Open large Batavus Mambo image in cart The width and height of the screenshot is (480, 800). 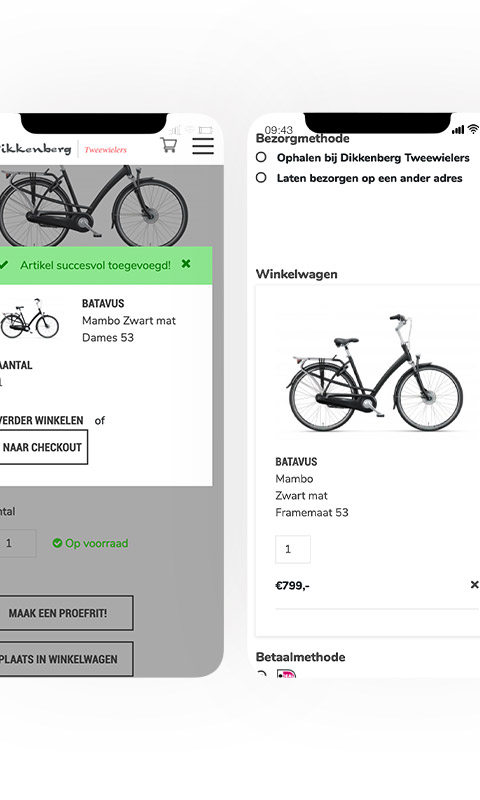pyautogui.click(x=374, y=373)
